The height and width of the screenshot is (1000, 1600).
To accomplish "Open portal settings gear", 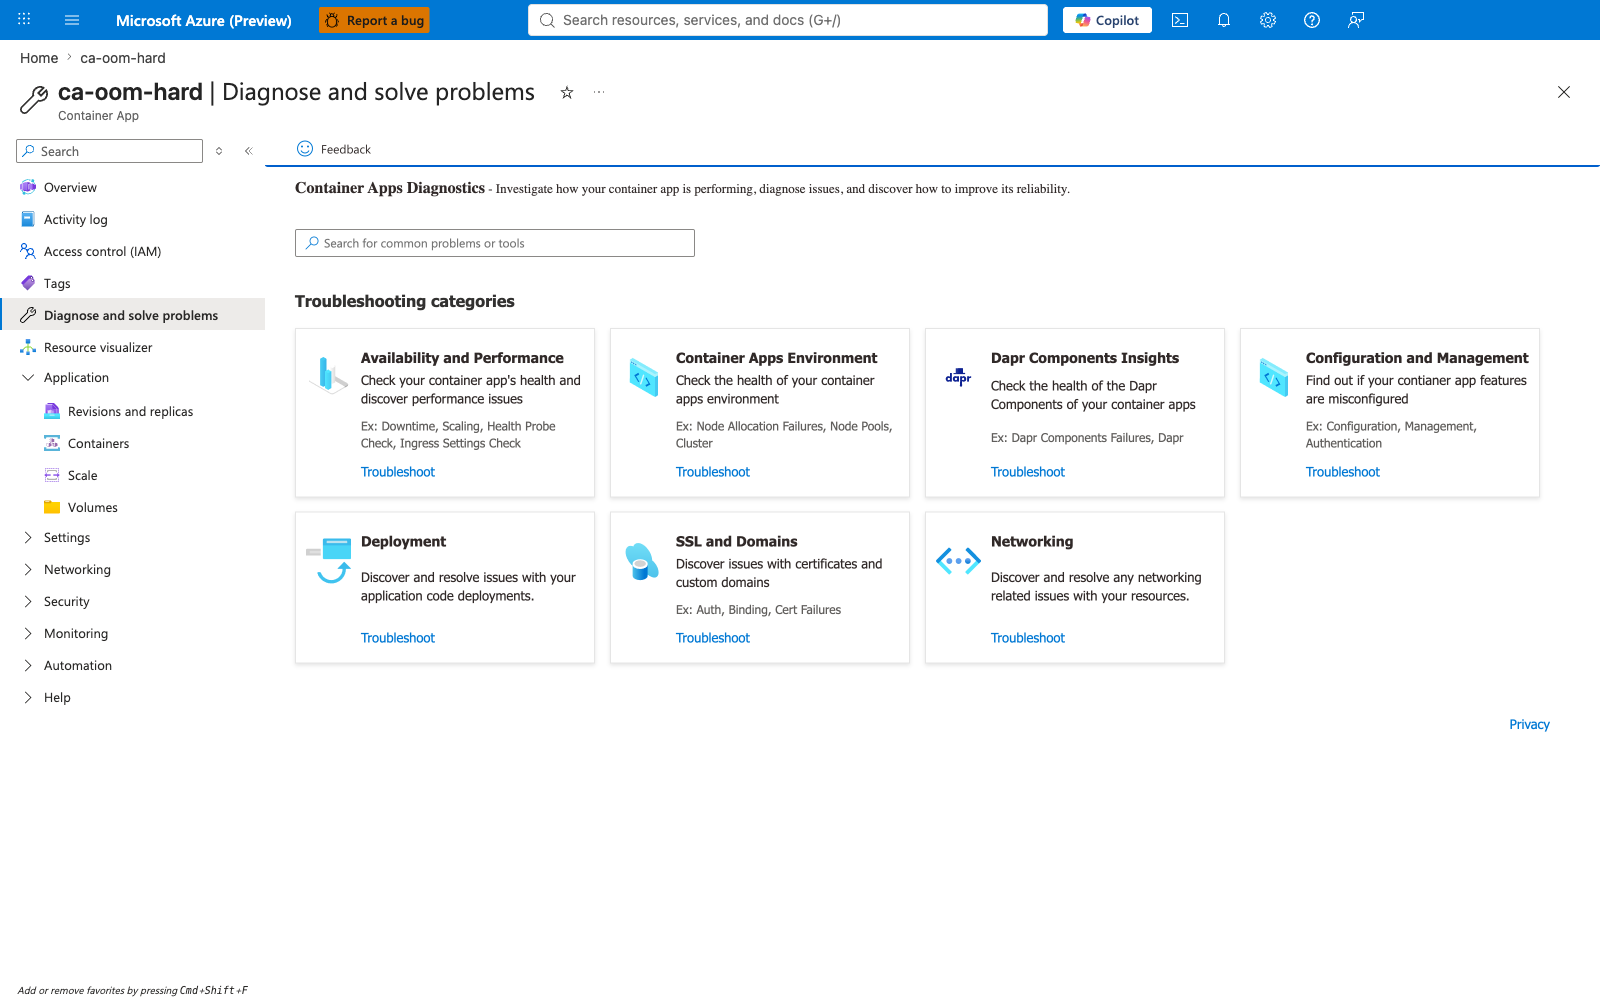I will pos(1268,20).
